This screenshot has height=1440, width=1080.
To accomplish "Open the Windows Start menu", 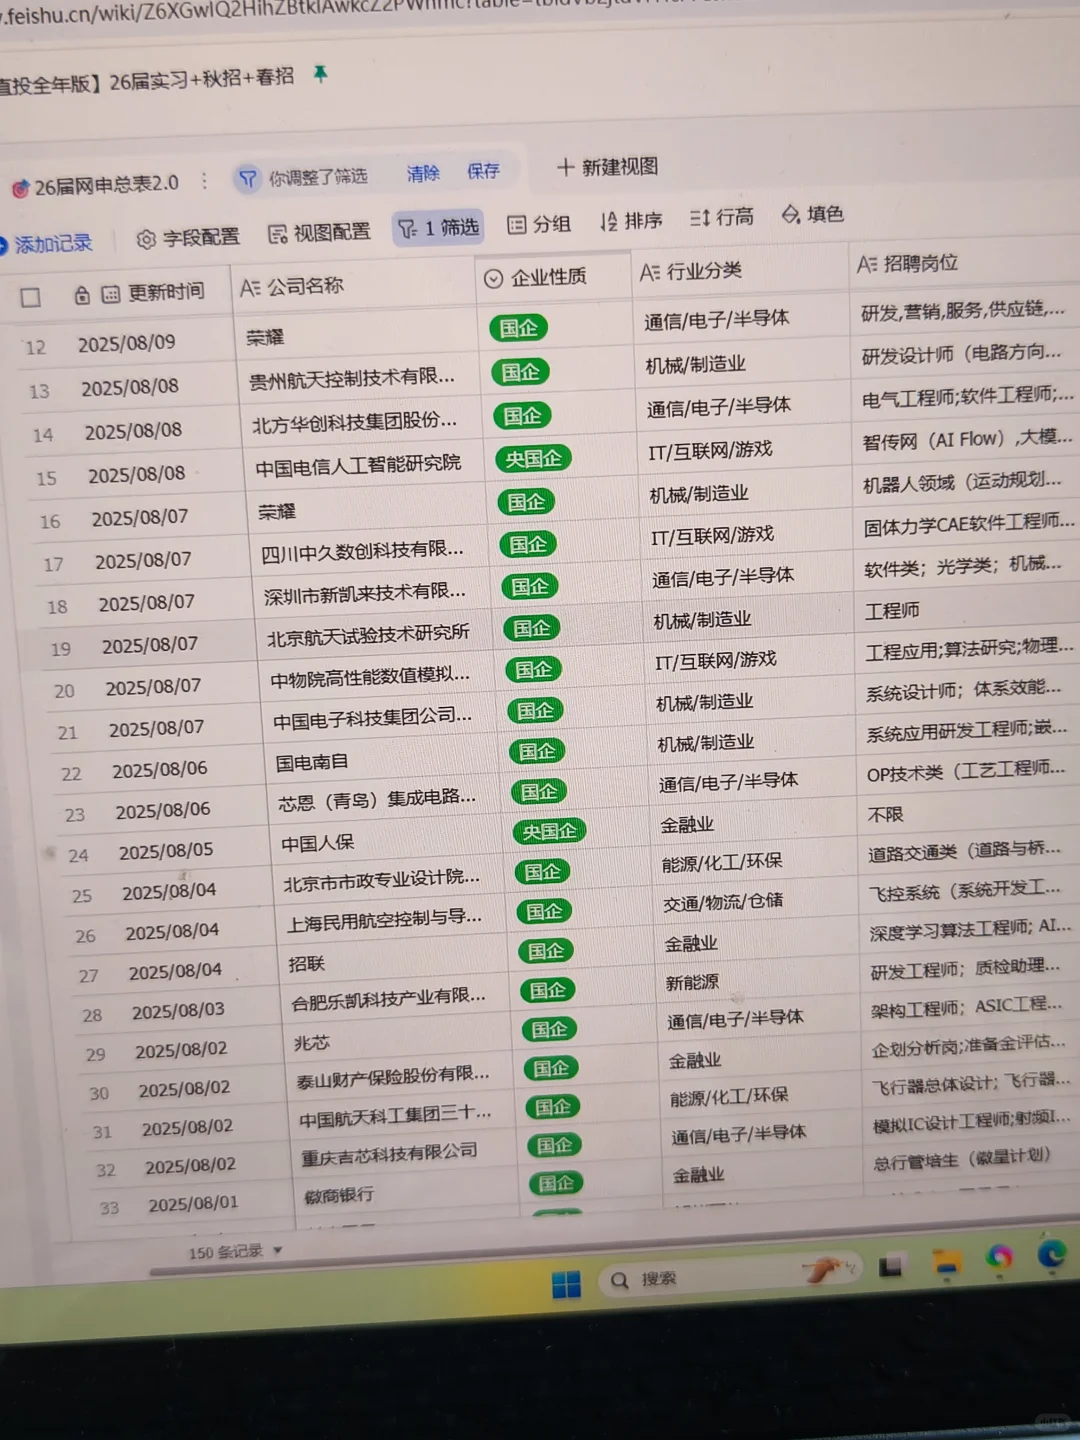I will (566, 1285).
